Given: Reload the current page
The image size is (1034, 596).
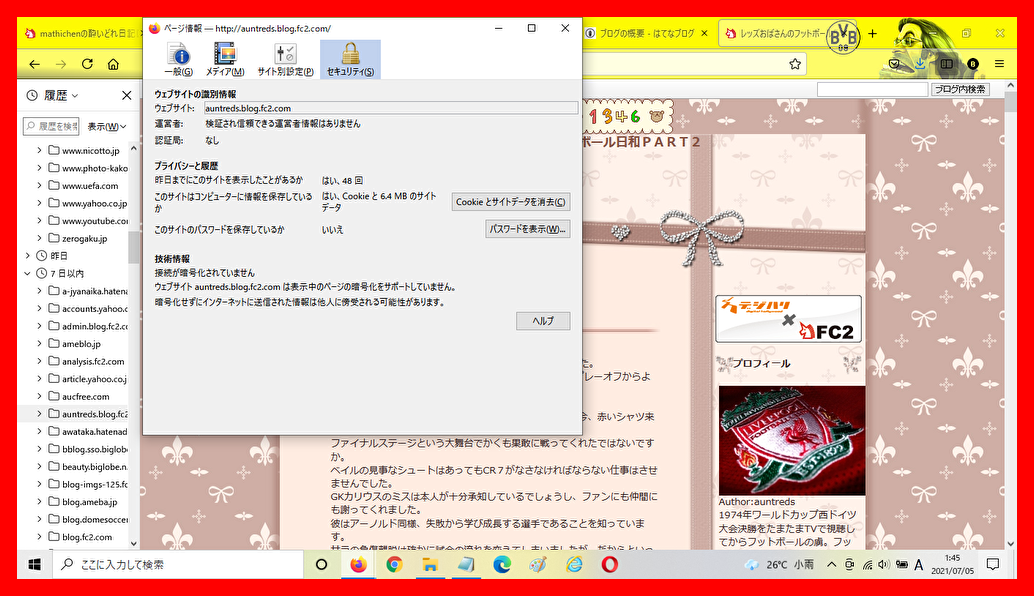Looking at the screenshot, I should point(87,63).
